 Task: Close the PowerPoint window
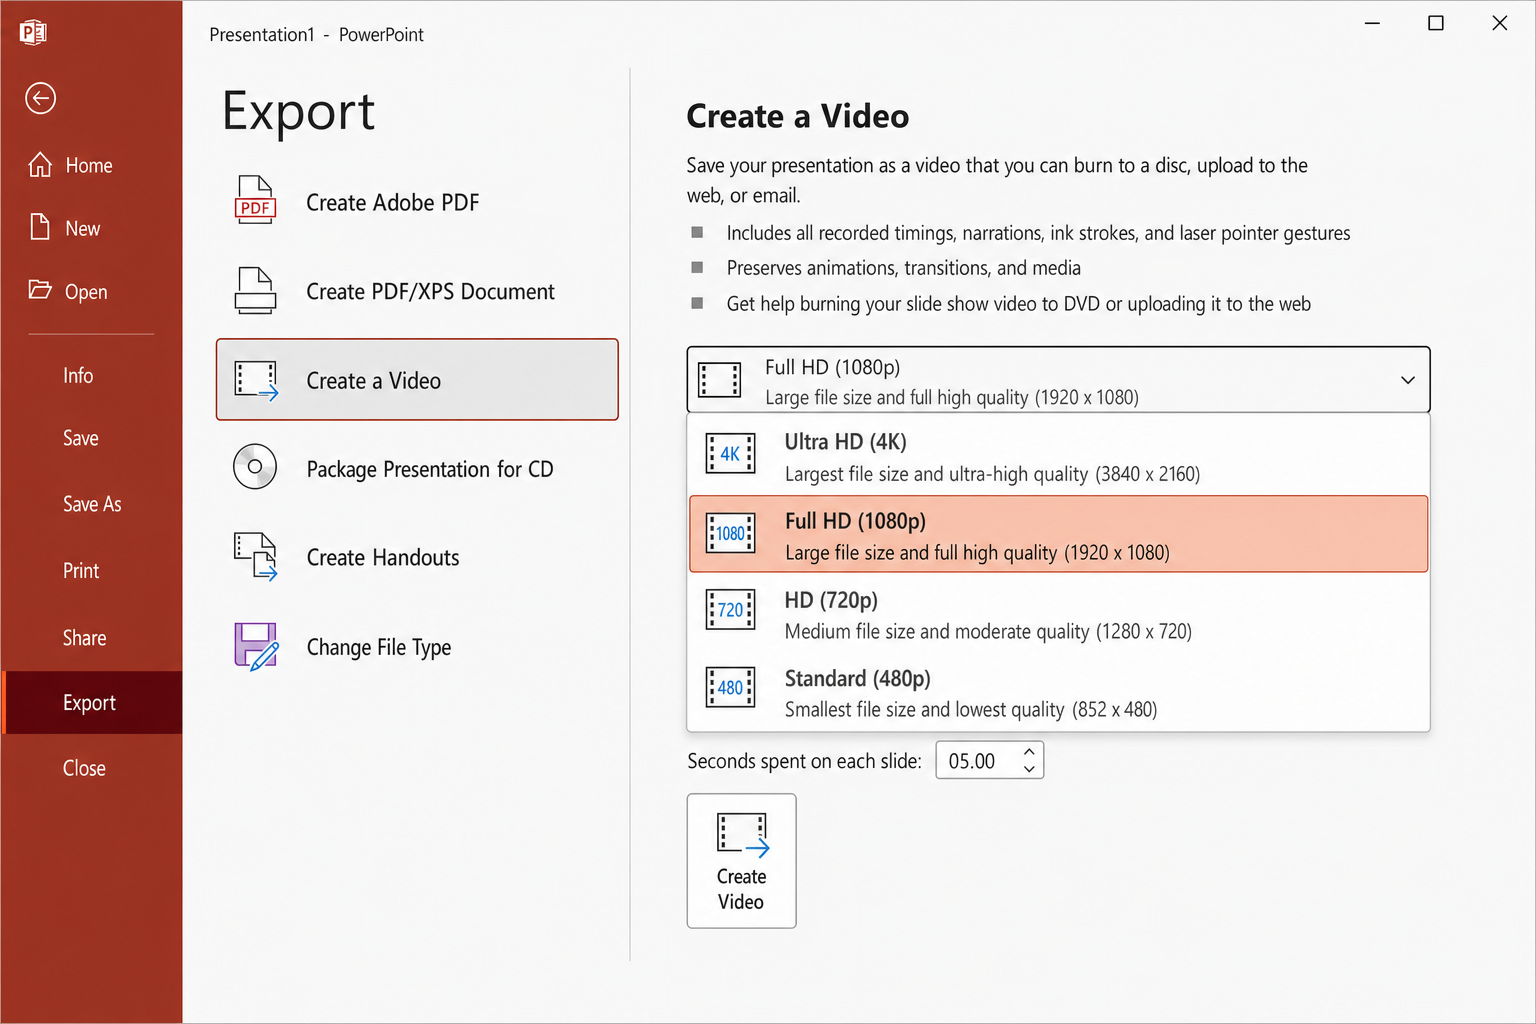pos(1499,23)
